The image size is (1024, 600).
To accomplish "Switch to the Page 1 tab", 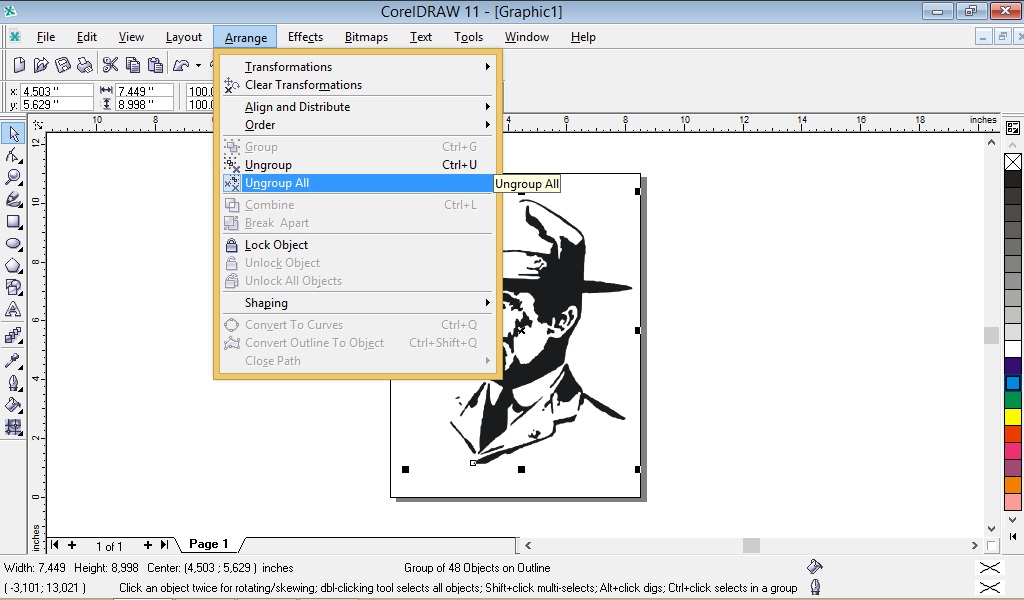I will [208, 544].
